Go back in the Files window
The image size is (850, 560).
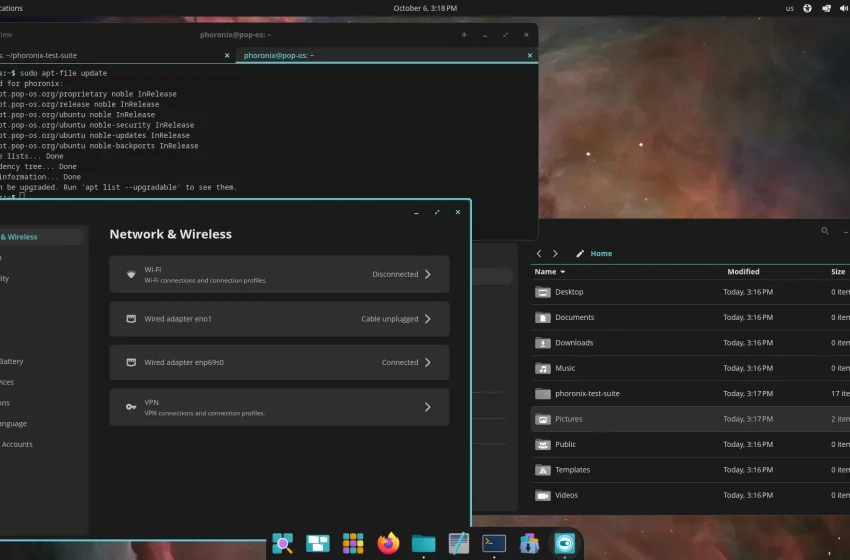[x=539, y=253]
